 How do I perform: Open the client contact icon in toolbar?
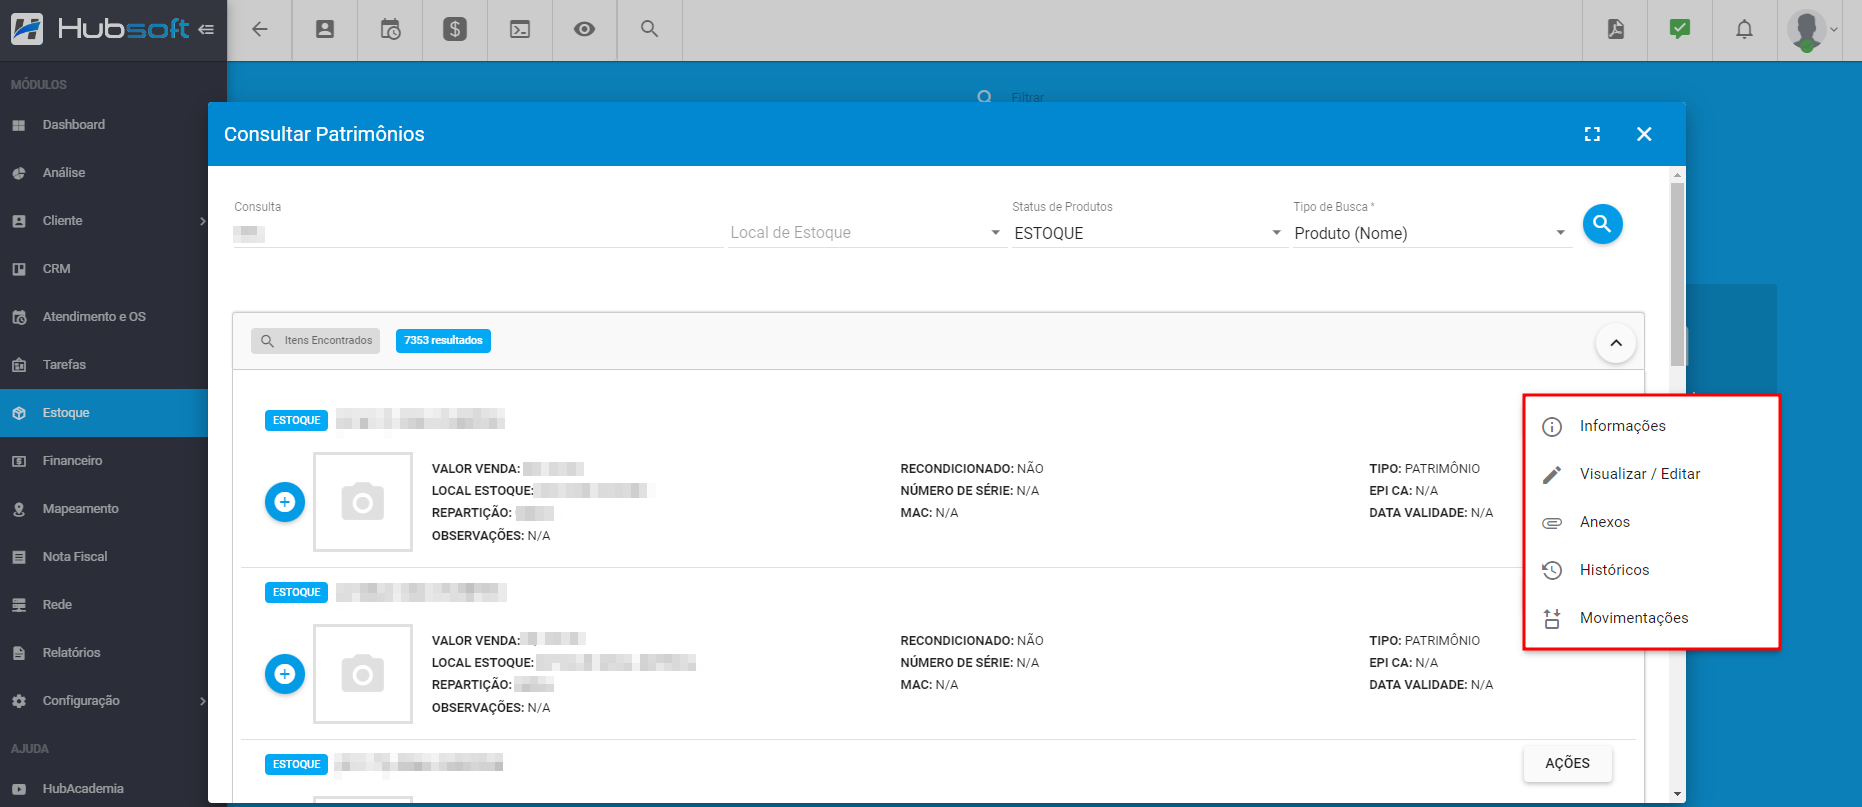pyautogui.click(x=325, y=29)
